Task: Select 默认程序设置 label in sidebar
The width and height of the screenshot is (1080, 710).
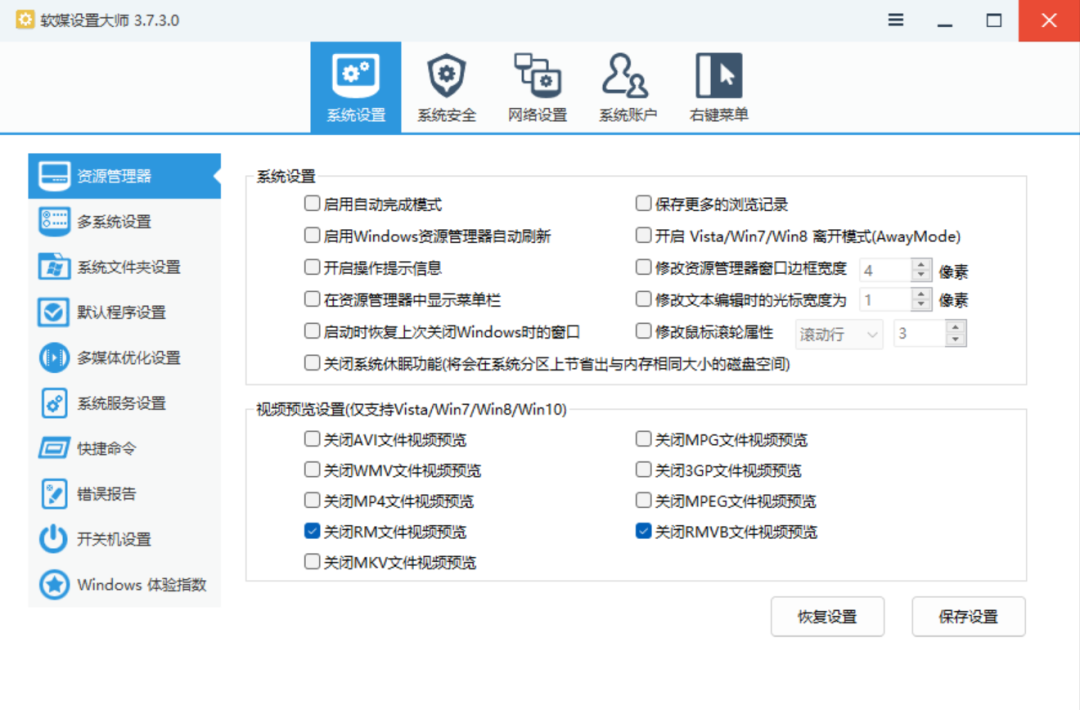Action: pyautogui.click(x=121, y=313)
